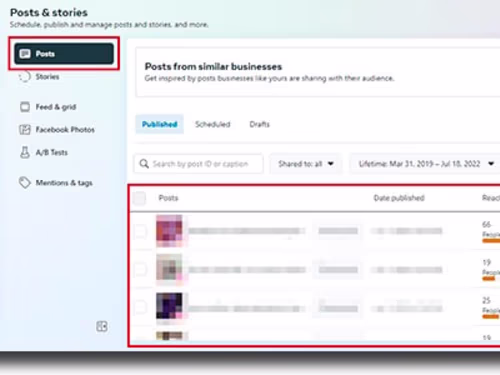The image size is (500, 375).
Task: Click the magnifier icon in the search box
Action: (144, 164)
